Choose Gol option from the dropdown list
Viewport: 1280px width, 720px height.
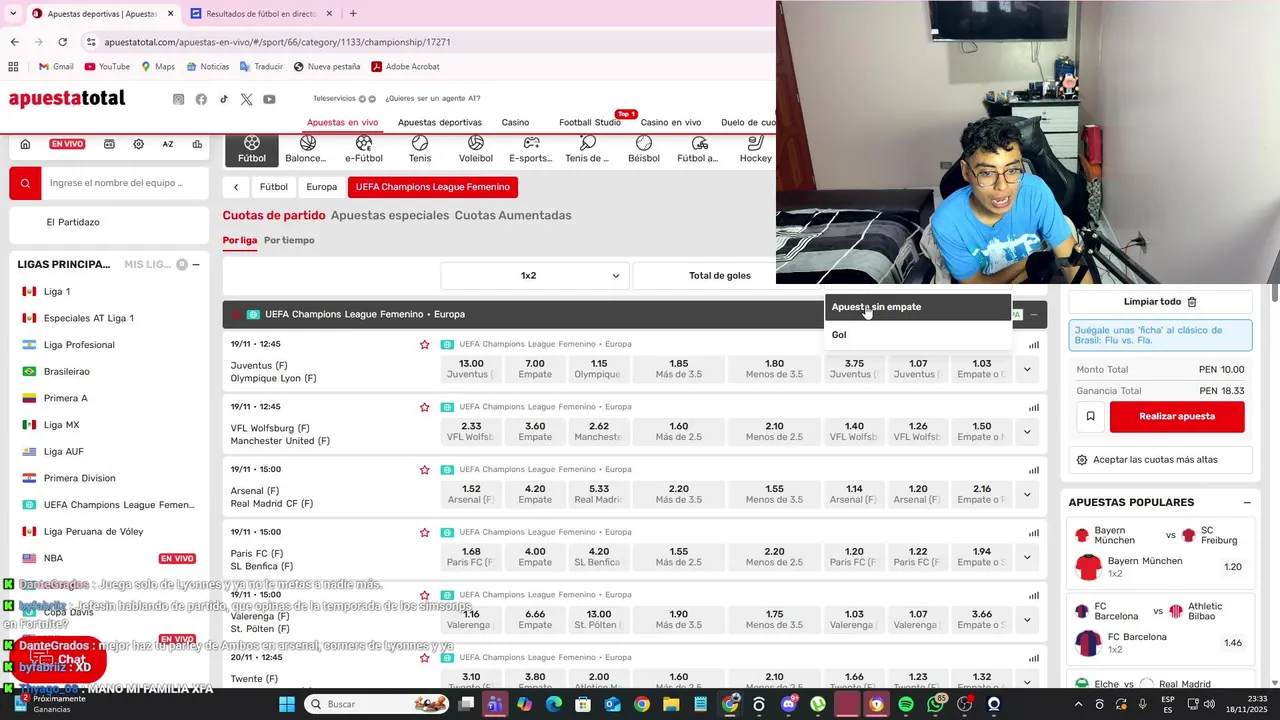(918, 335)
